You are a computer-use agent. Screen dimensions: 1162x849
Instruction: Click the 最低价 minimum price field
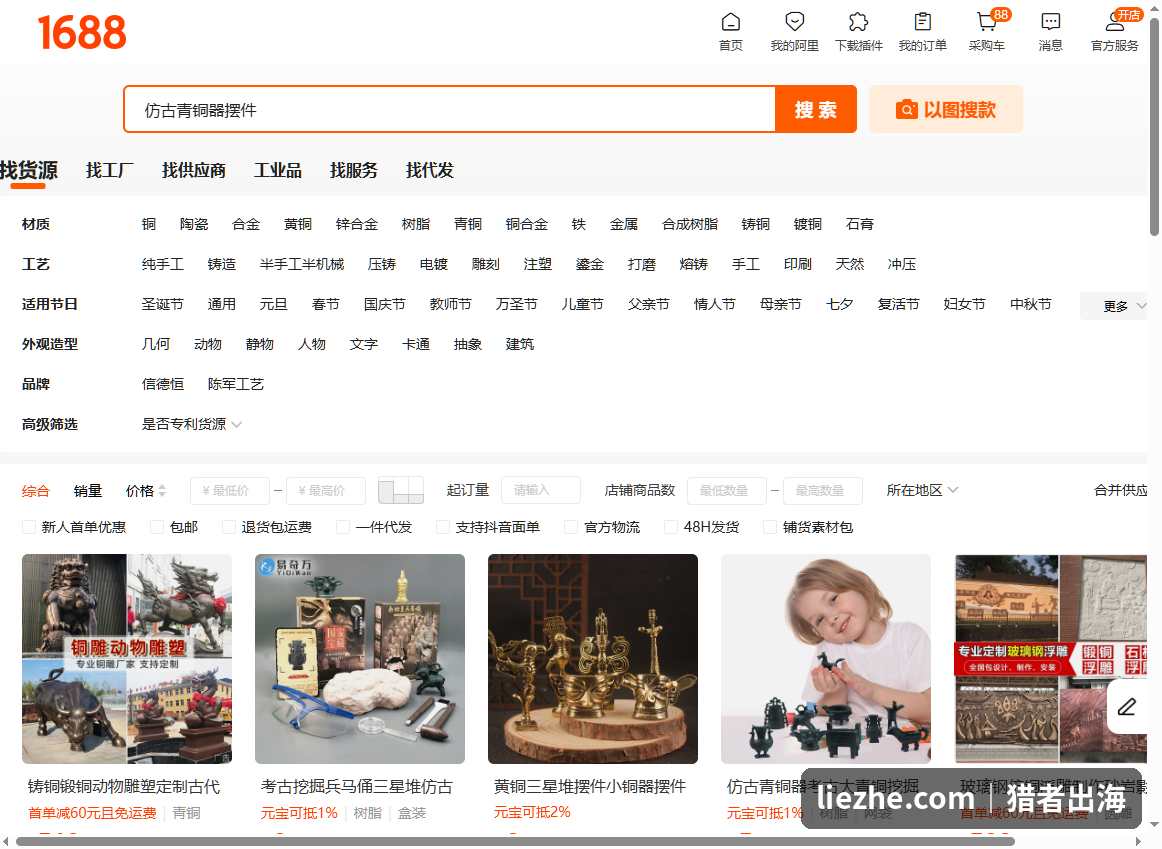(x=231, y=490)
